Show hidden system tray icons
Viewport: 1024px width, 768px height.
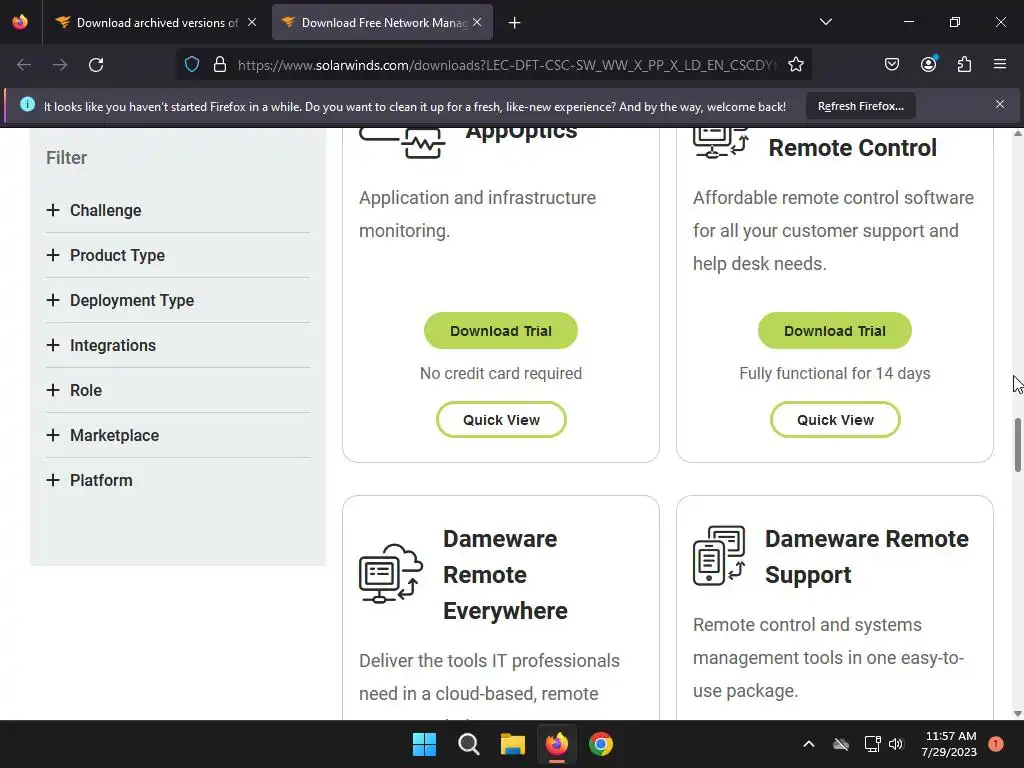808,744
